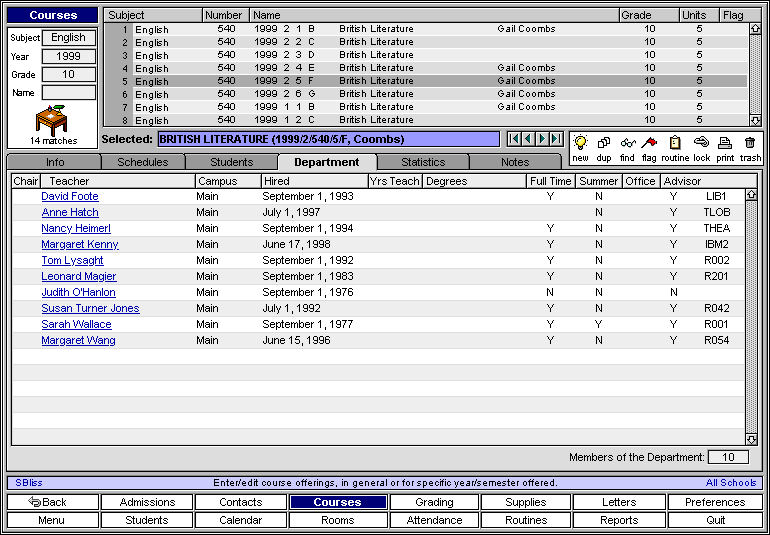
Task: Open Margaret Kenny teacher link
Action: tap(80, 244)
